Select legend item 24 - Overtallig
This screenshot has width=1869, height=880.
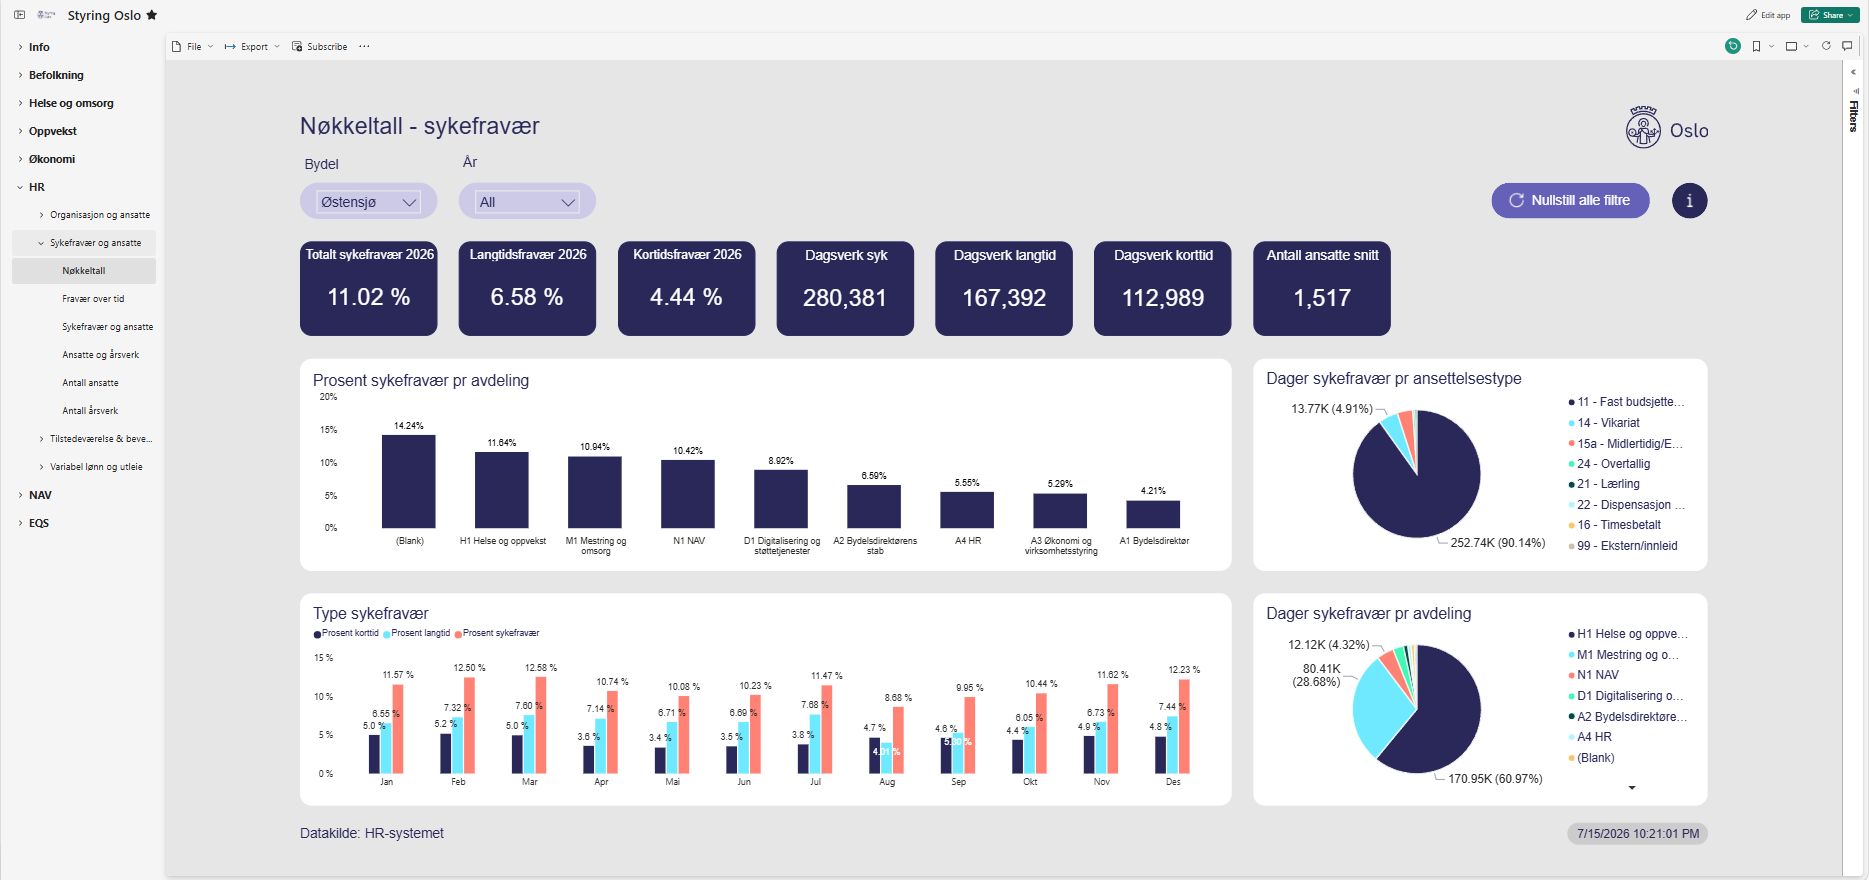[1610, 464]
